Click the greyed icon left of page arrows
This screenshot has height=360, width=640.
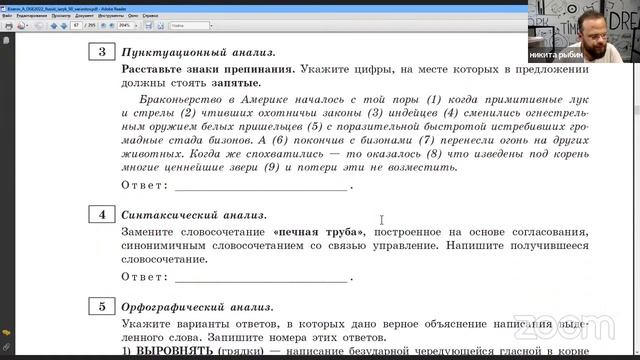pos(39,26)
